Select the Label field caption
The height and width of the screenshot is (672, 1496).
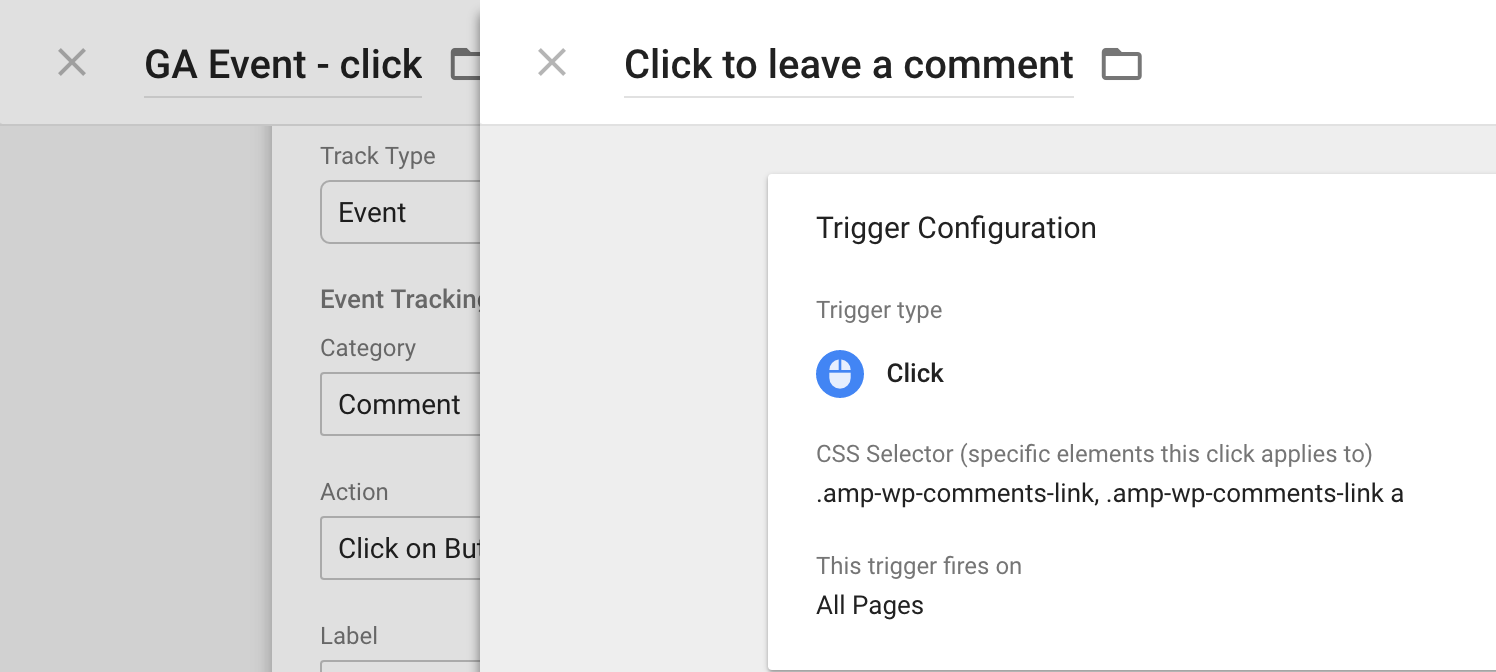click(x=349, y=636)
